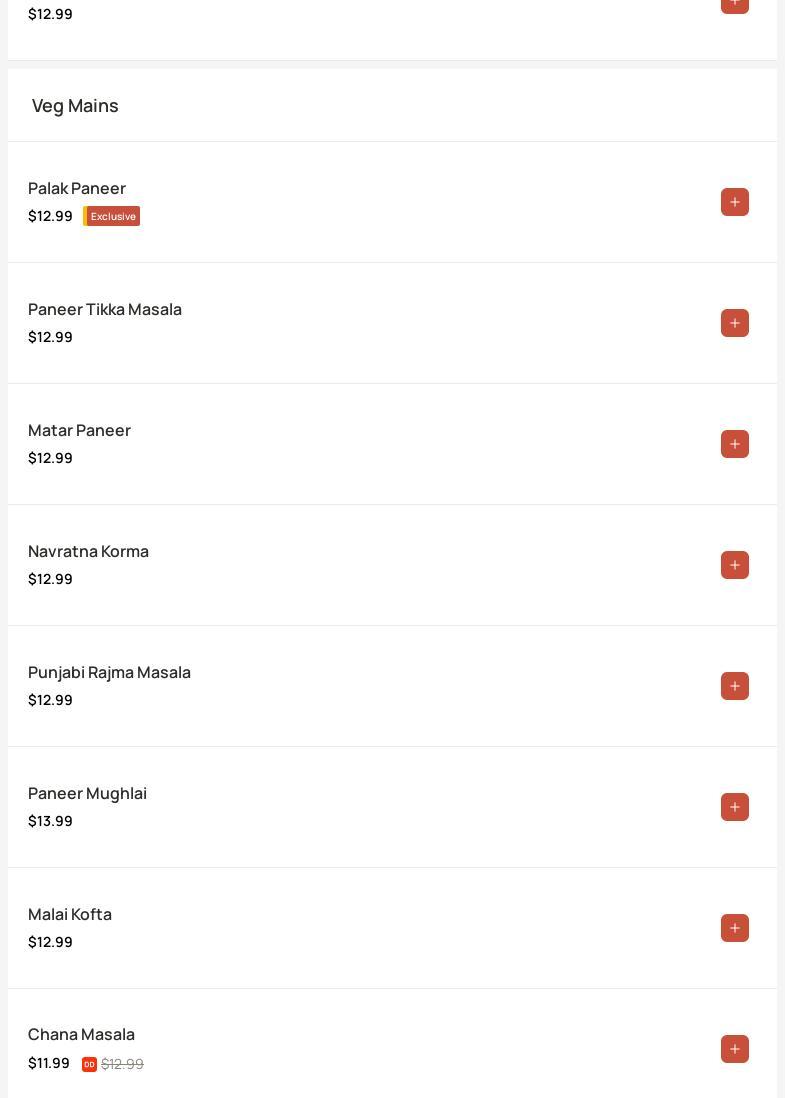
Task: Add Navratna Korma with plus button
Action: pyautogui.click(x=735, y=565)
